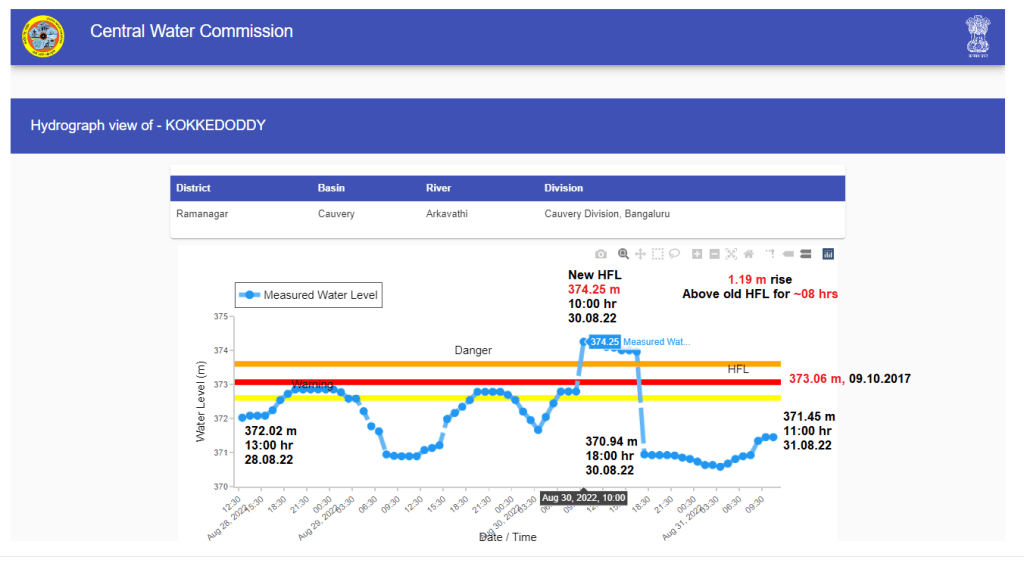The image size is (1024, 563).
Task: Click the CWC logo at top left
Action: point(41,37)
